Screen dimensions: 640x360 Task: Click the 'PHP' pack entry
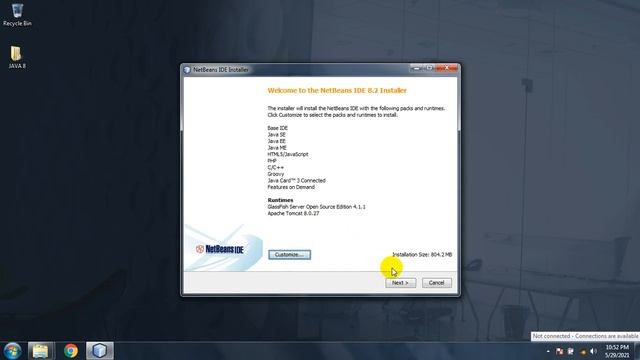(x=272, y=161)
